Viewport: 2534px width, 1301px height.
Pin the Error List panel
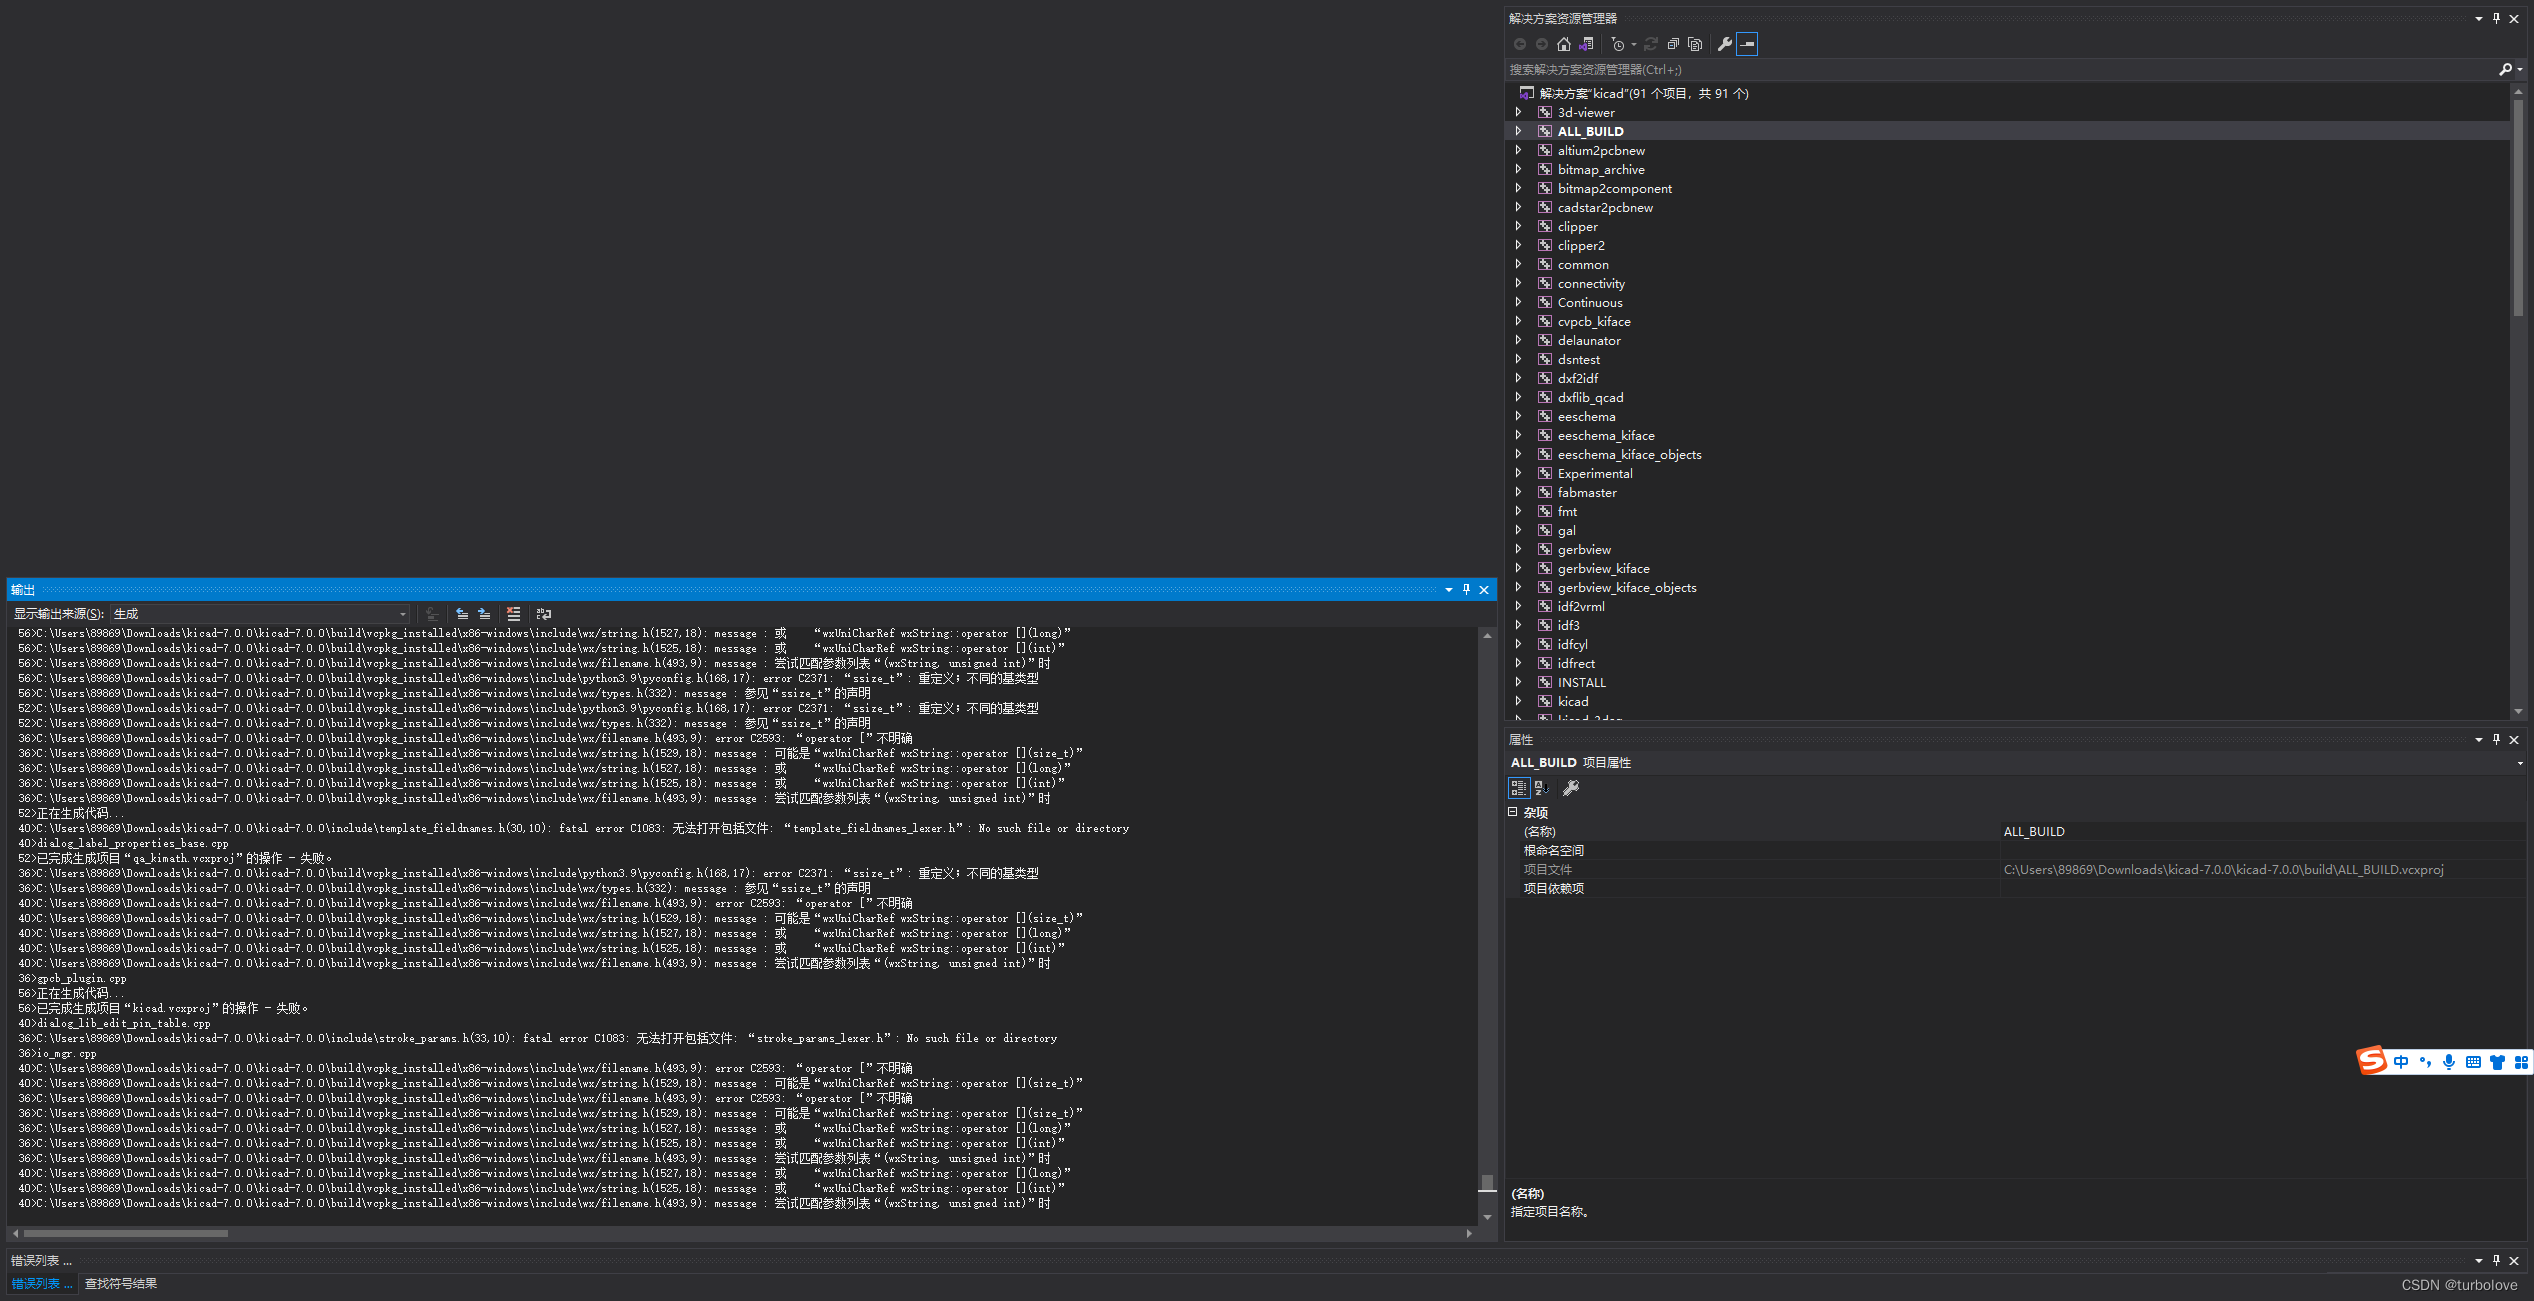pos(2496,1260)
